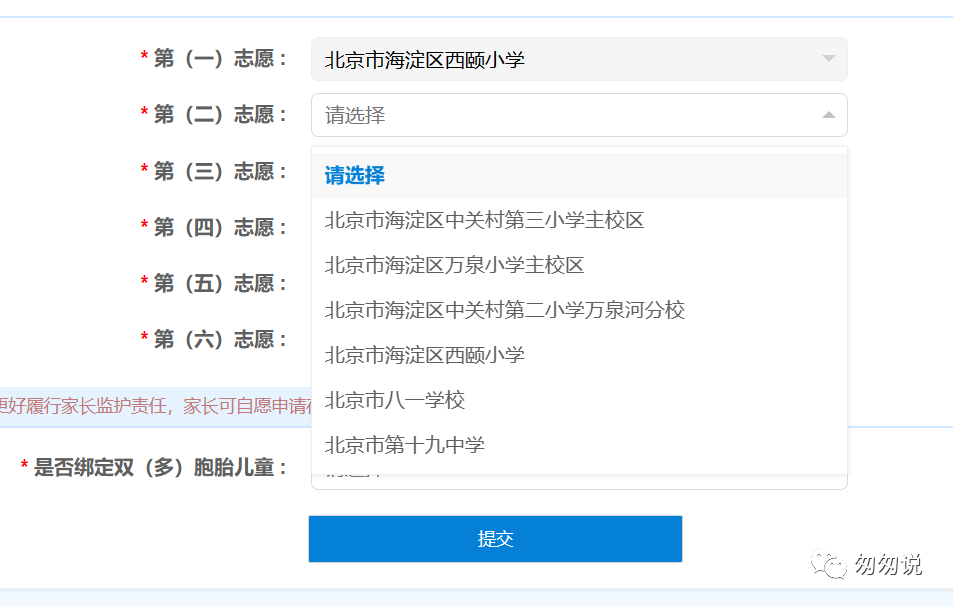Click the down arrow in first choice field
The width and height of the screenshot is (953, 606).
tap(828, 58)
